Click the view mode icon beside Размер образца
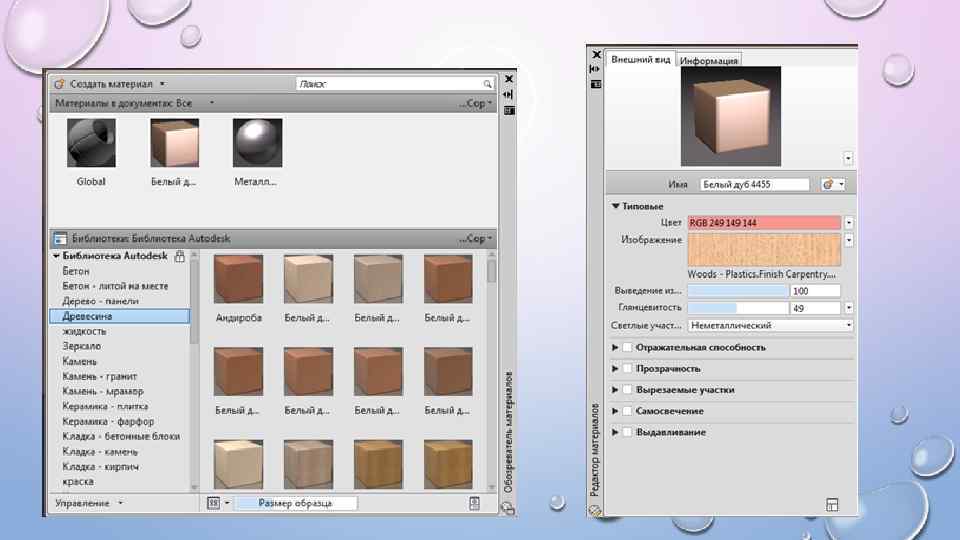 pyautogui.click(x=213, y=503)
